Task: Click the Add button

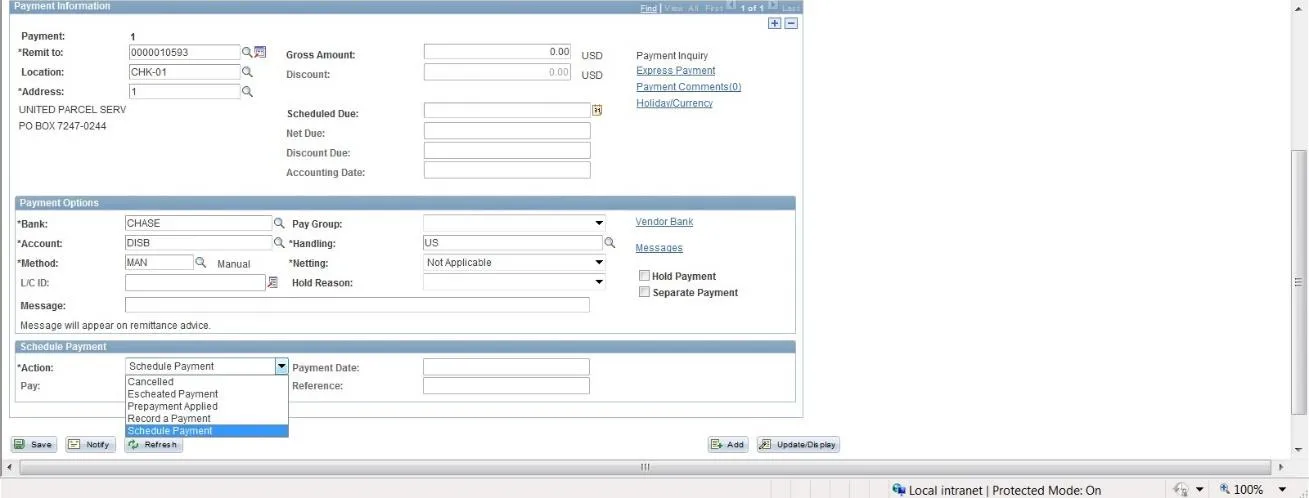Action: coord(728,444)
